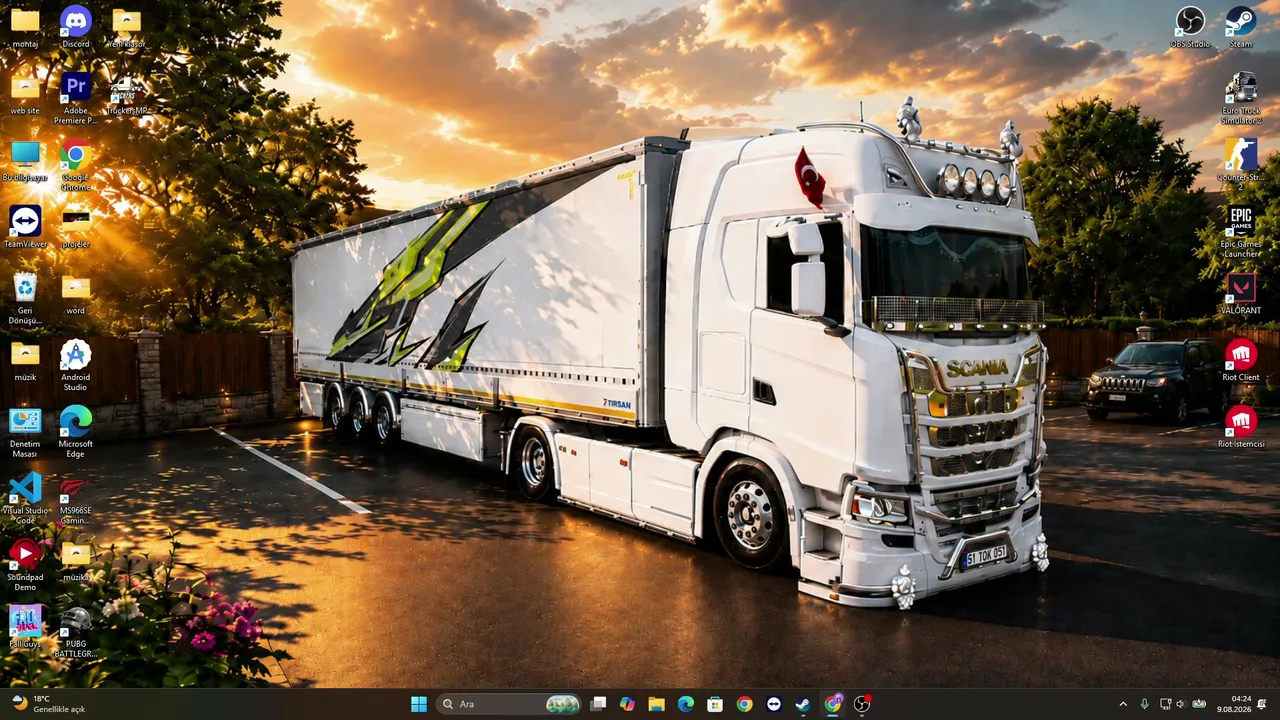Open the Windows Start menu
Viewport: 1280px width, 720px height.
(419, 704)
